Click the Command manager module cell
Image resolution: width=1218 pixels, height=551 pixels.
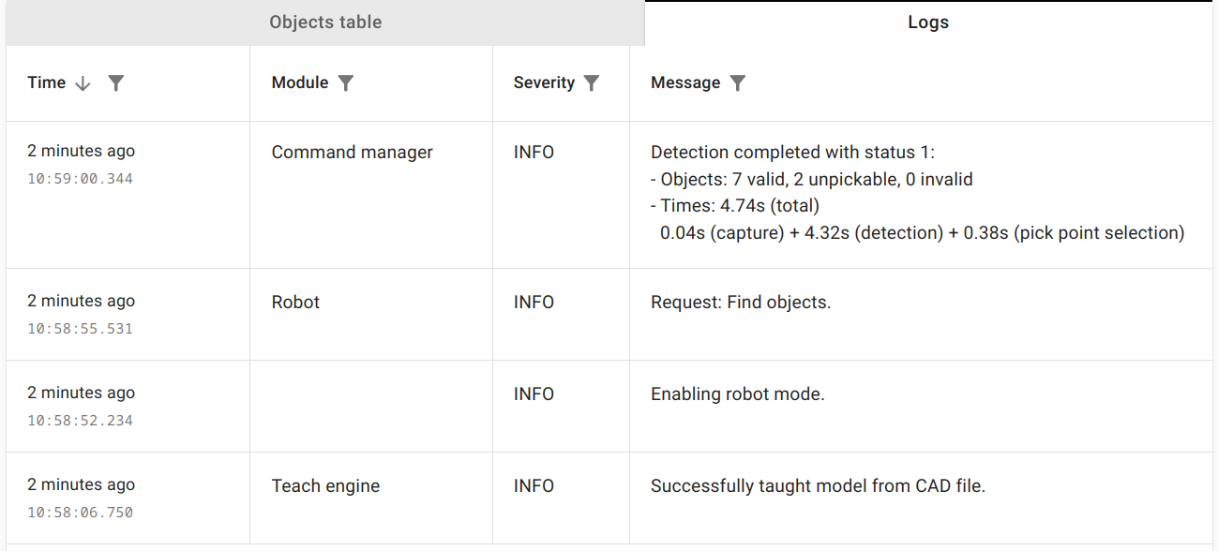352,153
